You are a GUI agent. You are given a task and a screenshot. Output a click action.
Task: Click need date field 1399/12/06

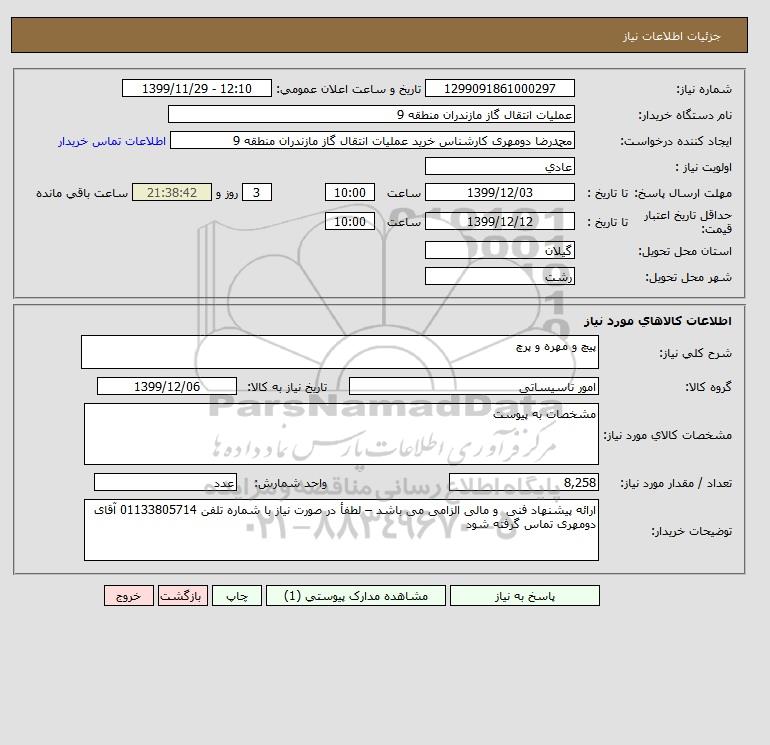[x=167, y=386]
